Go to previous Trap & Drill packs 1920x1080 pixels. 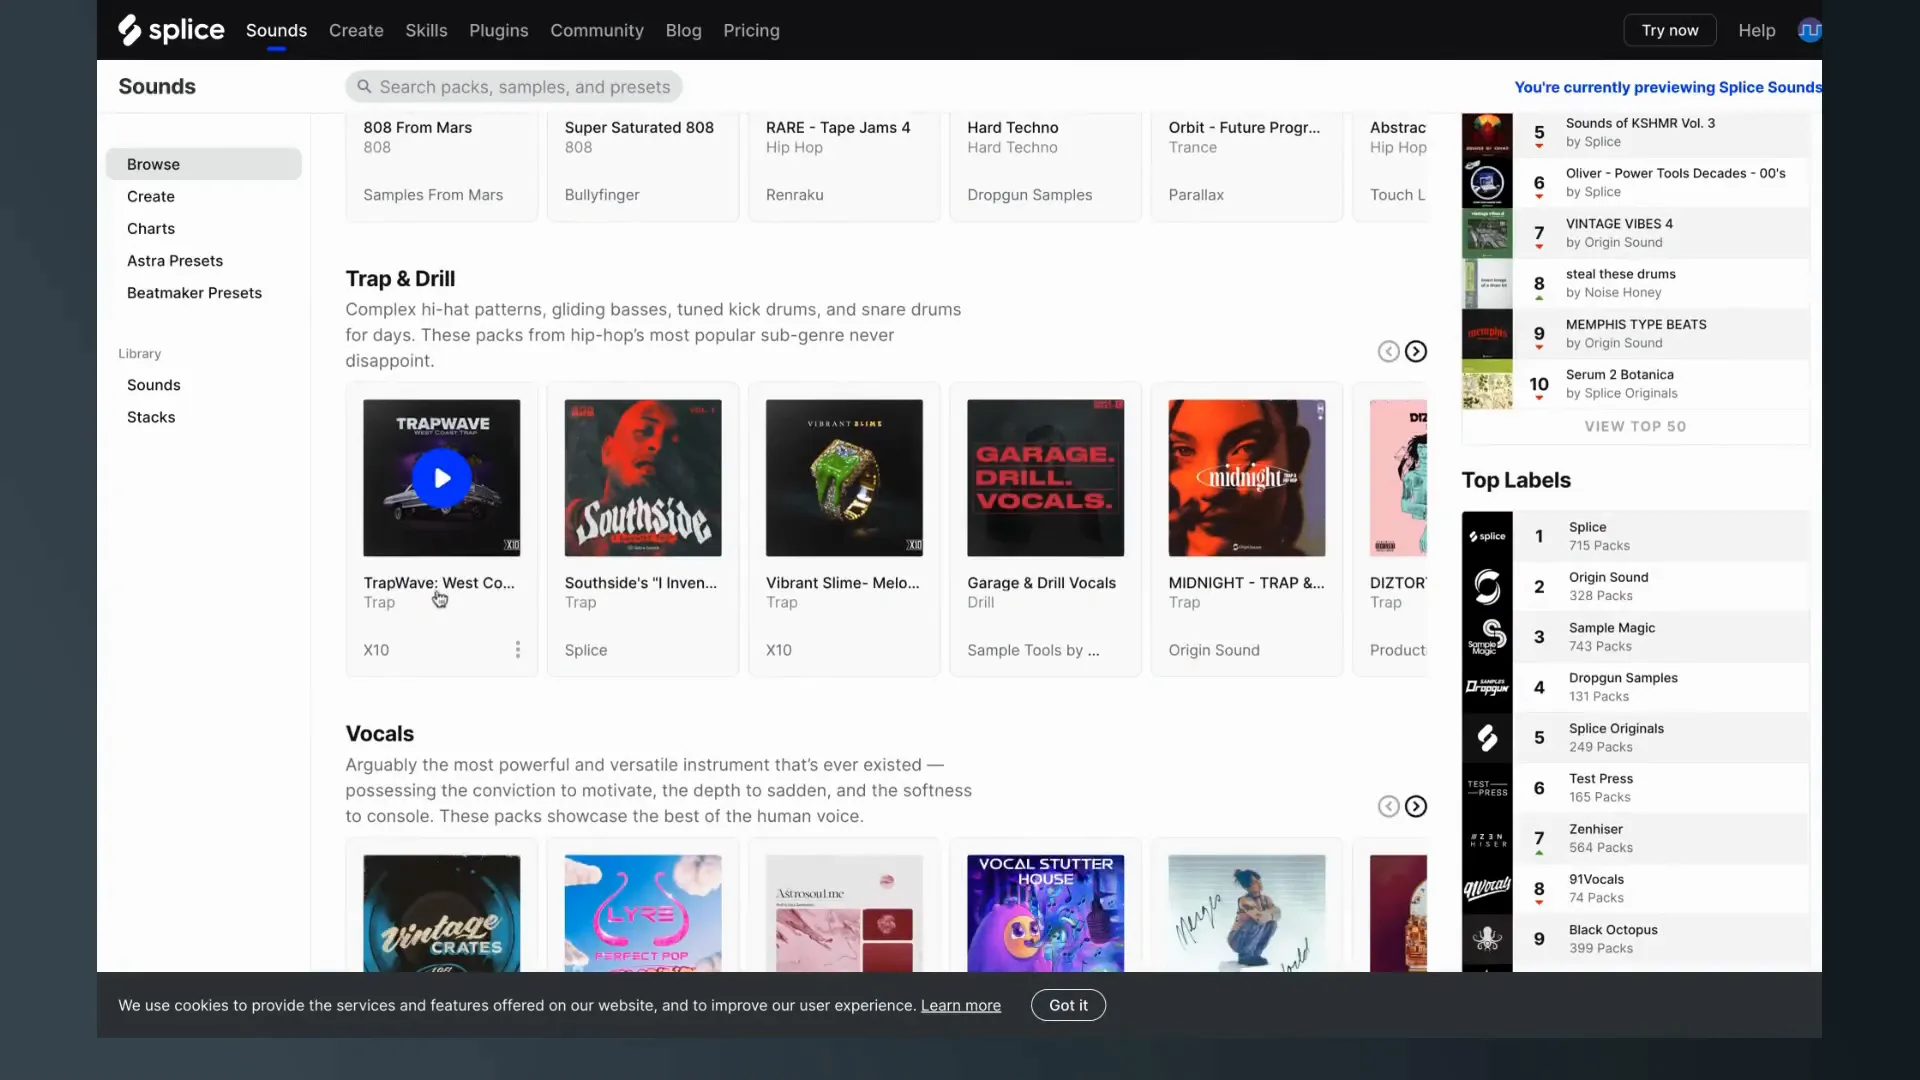pyautogui.click(x=1388, y=351)
